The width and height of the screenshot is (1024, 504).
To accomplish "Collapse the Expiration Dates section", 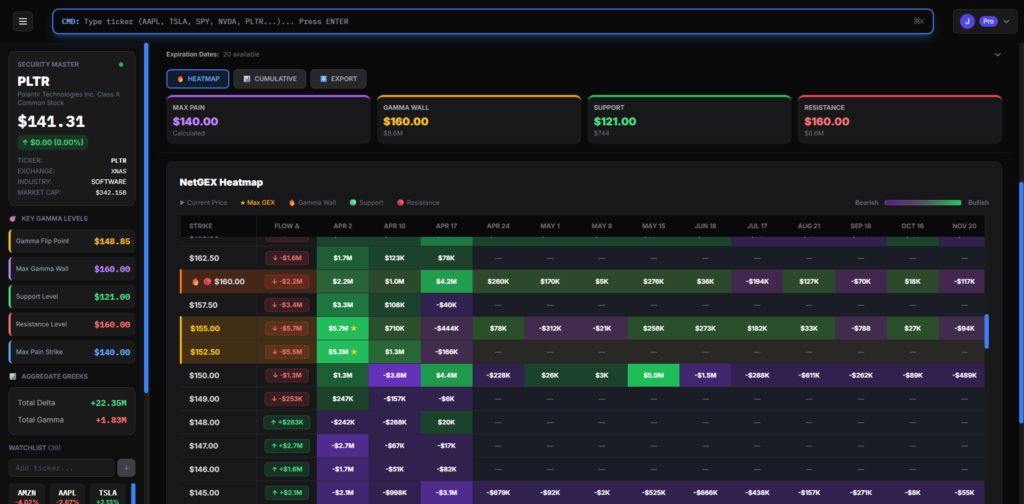I will 997,54.
